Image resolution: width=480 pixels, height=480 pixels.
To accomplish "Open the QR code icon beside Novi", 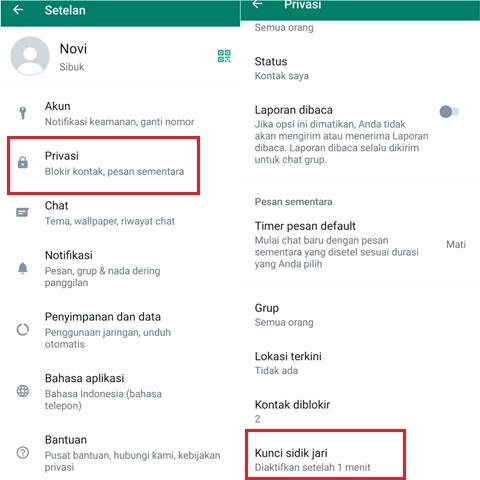I will pyautogui.click(x=224, y=56).
